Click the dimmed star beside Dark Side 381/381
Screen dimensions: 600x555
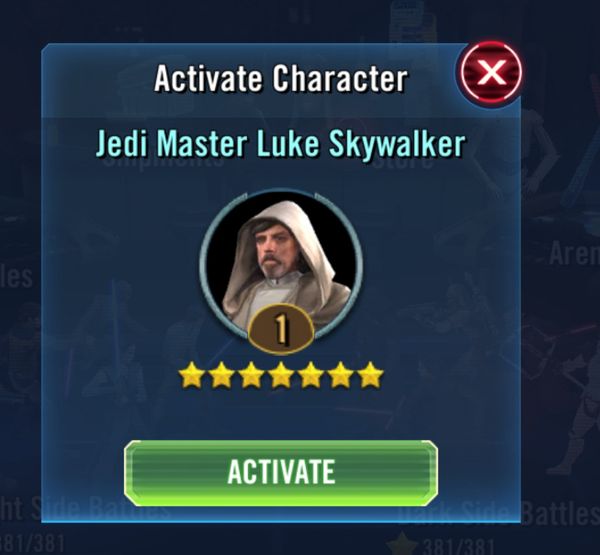(402, 544)
